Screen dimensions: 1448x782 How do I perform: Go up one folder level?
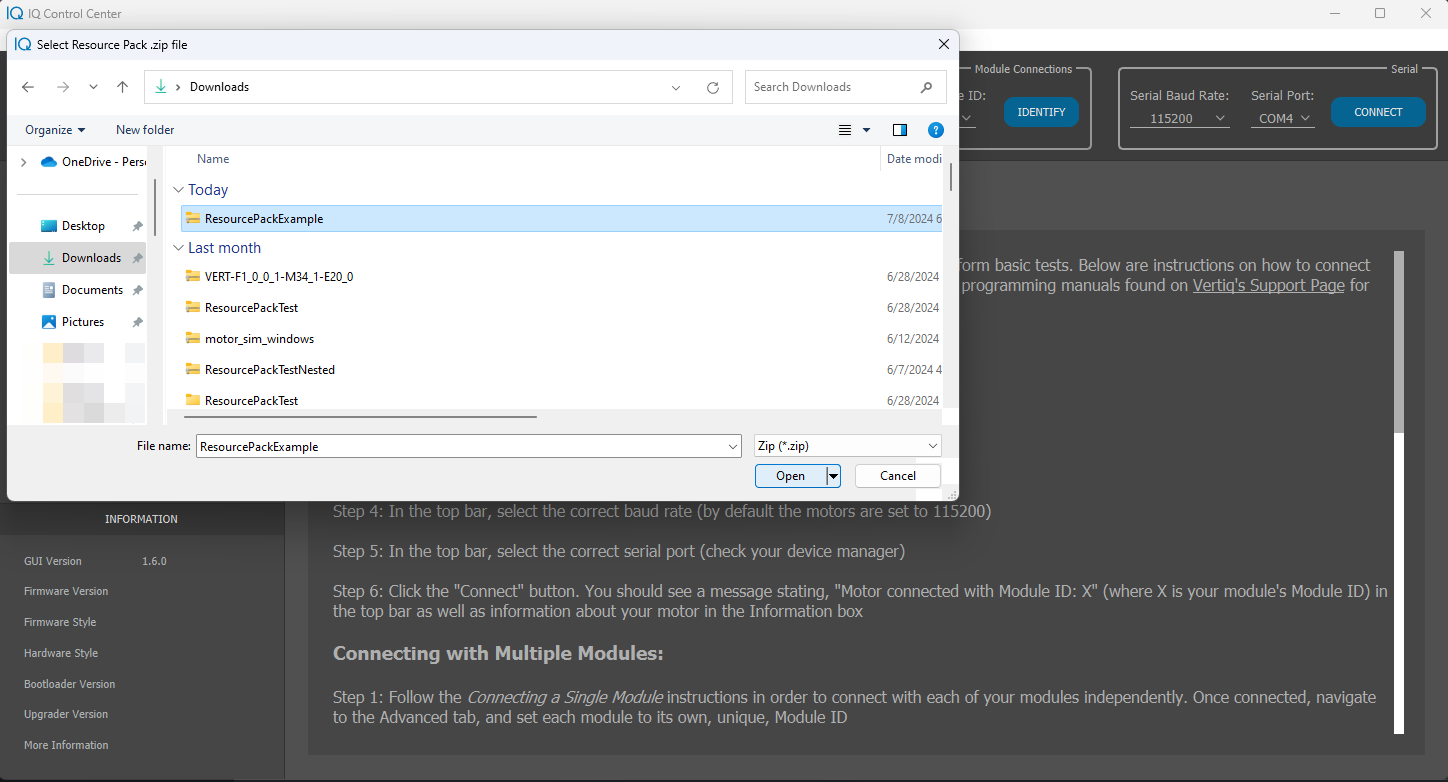pyautogui.click(x=122, y=87)
